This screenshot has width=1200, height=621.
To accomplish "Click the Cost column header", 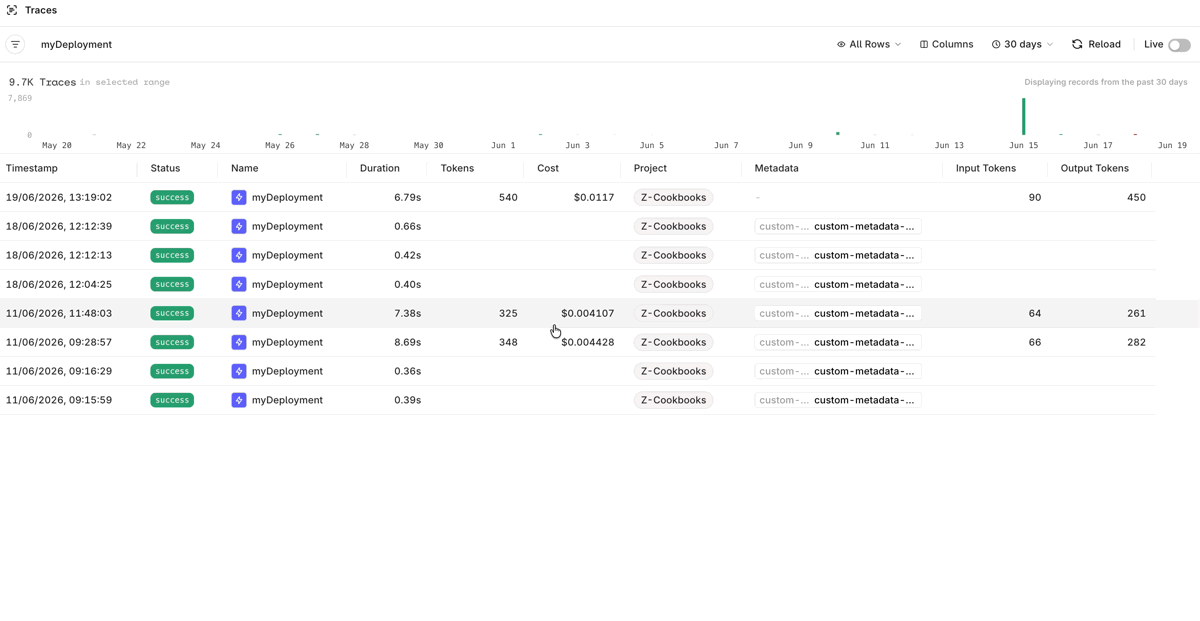I will tap(548, 168).
